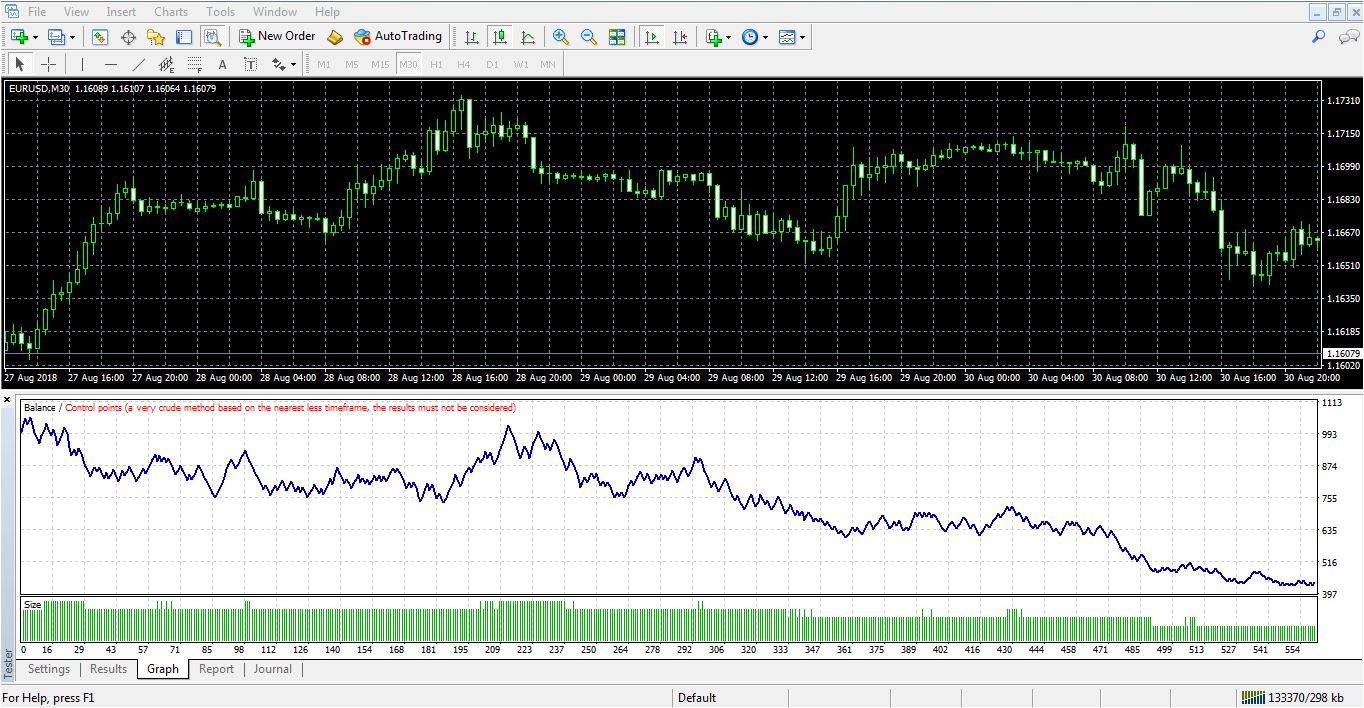This screenshot has height=708, width=1364.
Task: Switch to the Report tab
Action: point(216,669)
